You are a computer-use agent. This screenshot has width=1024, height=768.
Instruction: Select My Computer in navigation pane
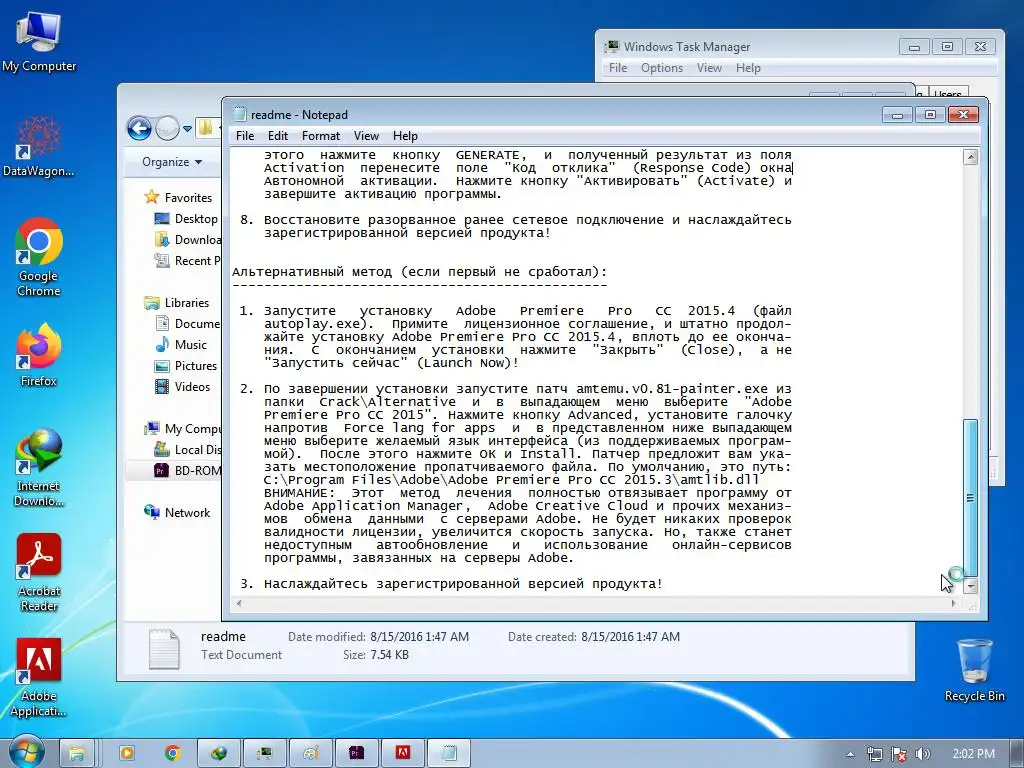(183, 428)
